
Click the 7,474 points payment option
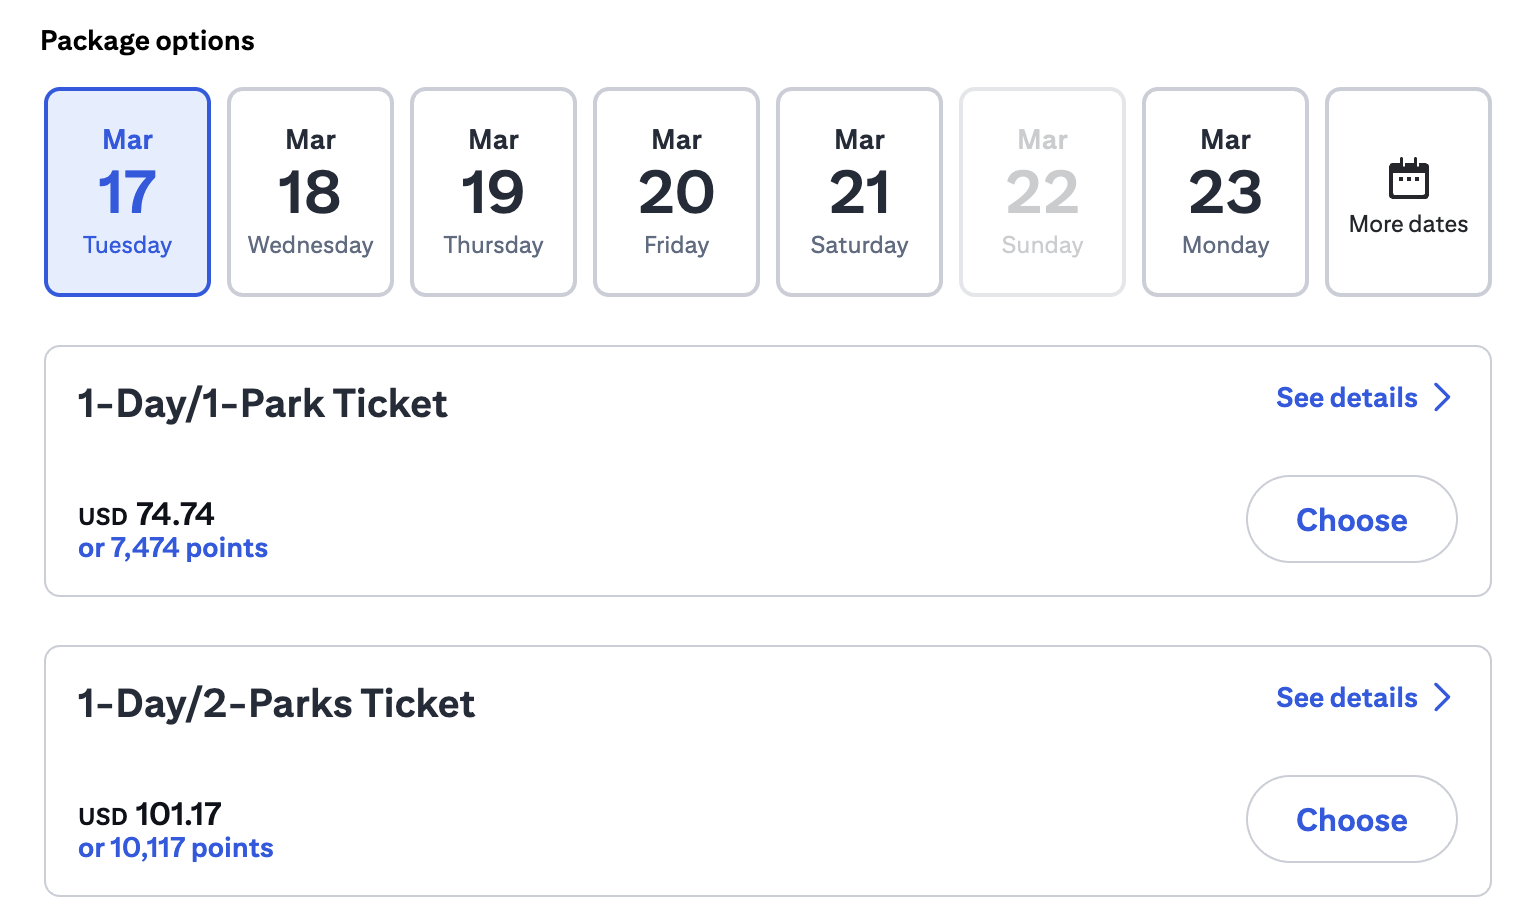(173, 547)
